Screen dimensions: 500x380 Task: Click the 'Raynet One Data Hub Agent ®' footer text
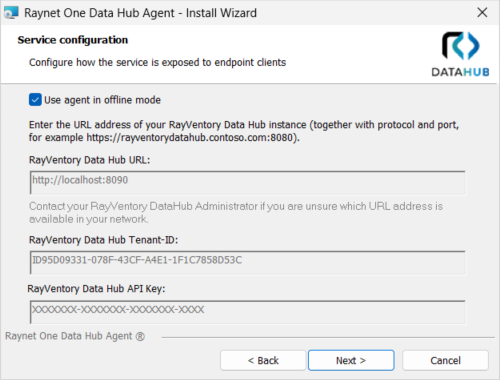click(x=75, y=336)
